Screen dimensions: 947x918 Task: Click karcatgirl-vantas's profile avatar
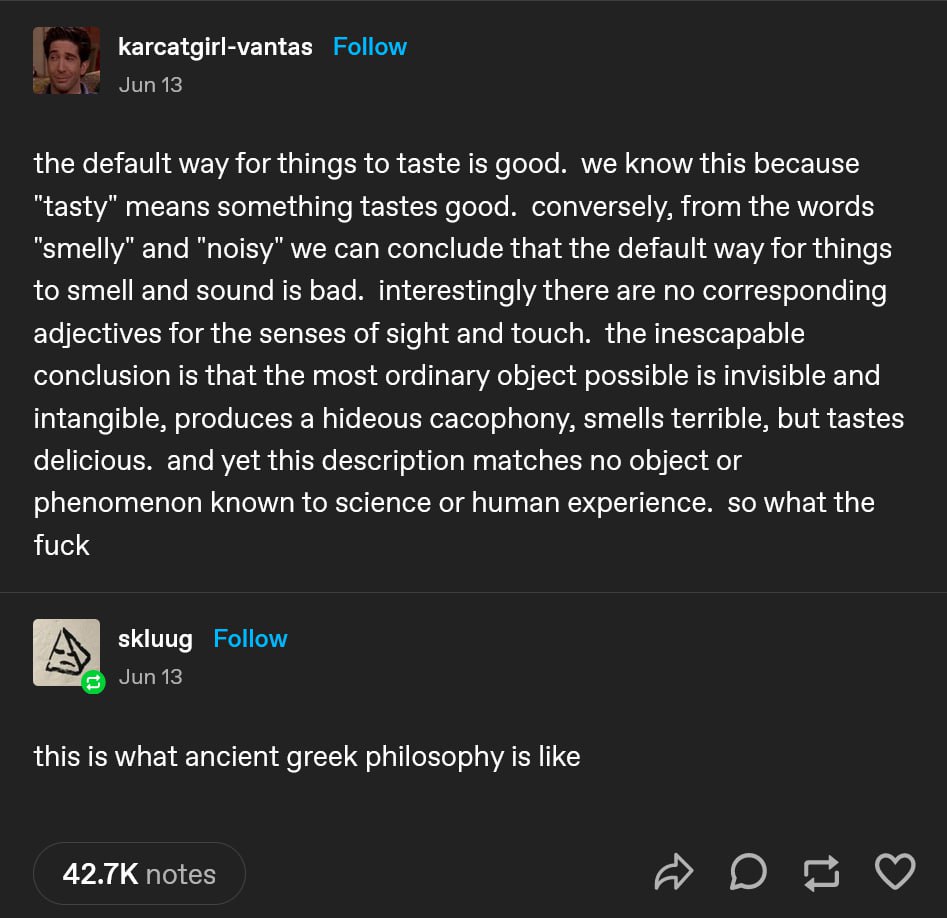coord(66,60)
